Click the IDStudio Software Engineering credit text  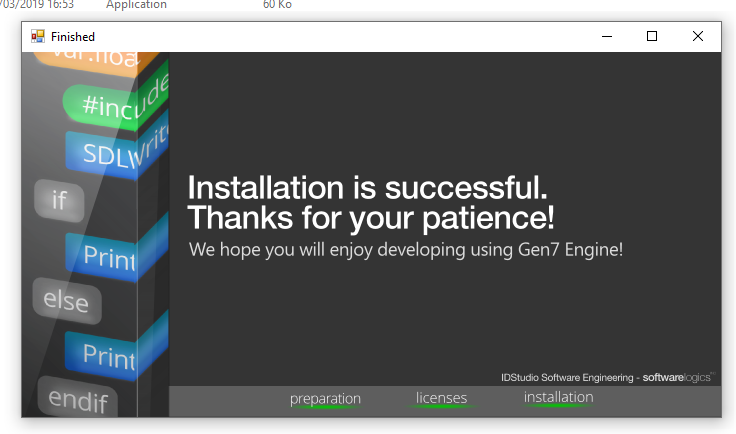[x=567, y=377]
